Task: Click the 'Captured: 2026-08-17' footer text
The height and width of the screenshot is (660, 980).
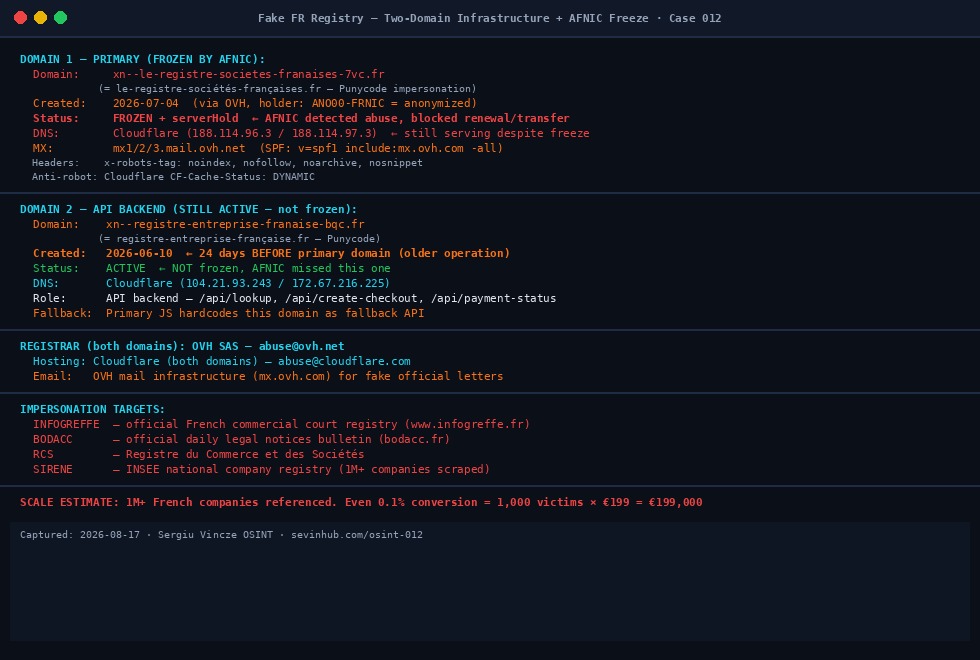Action: tap(80, 535)
